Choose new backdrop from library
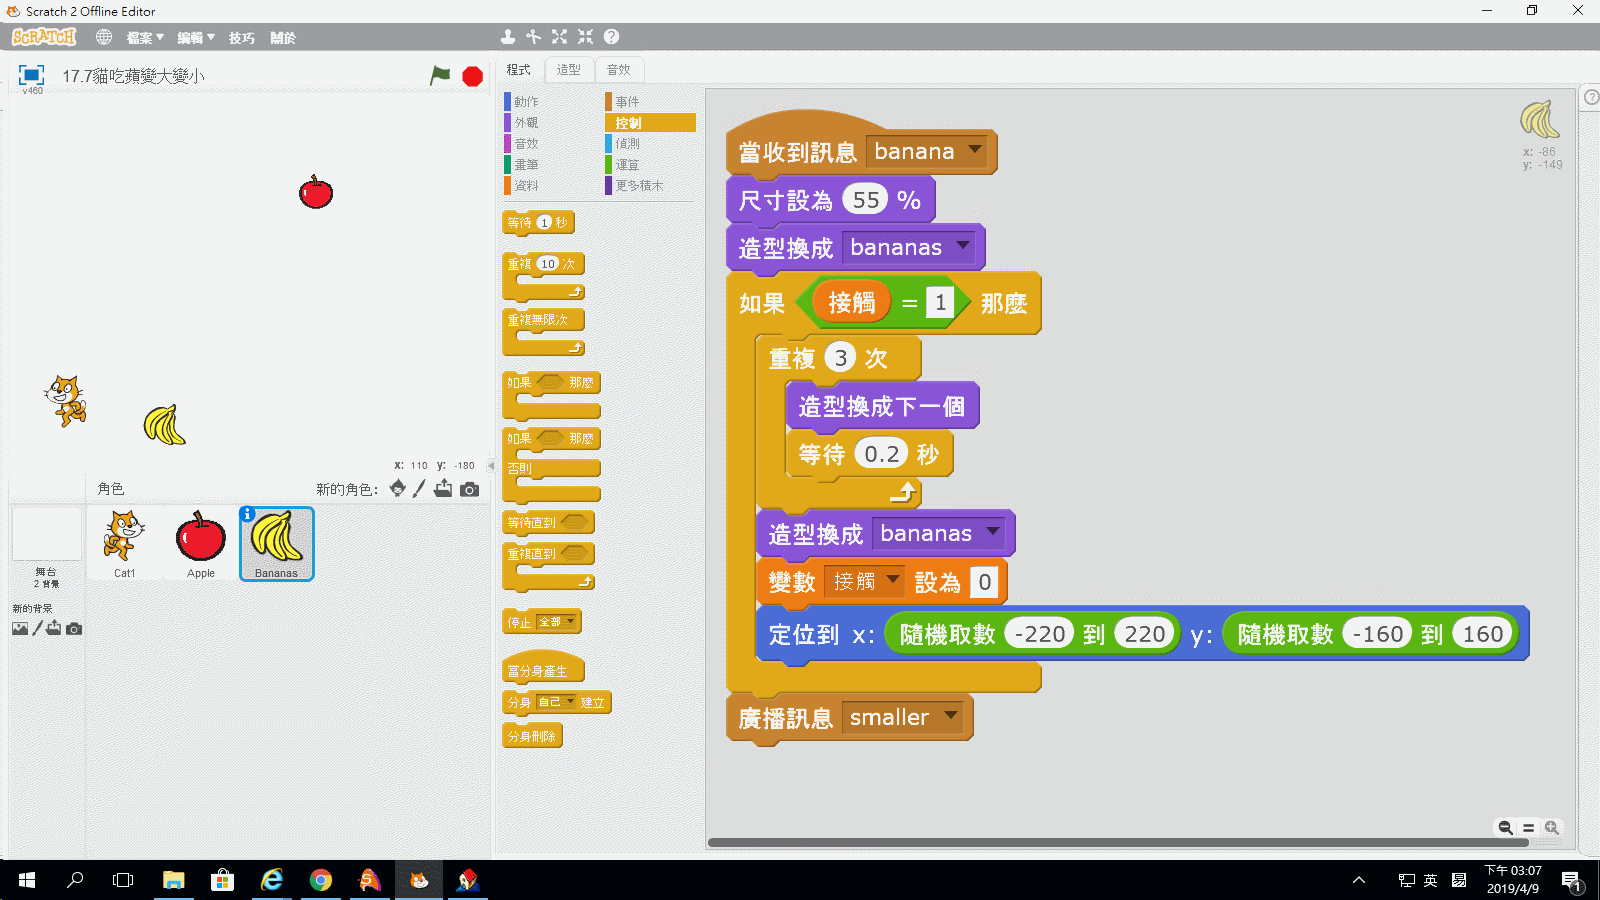The width and height of the screenshot is (1600, 900). pyautogui.click(x=20, y=629)
